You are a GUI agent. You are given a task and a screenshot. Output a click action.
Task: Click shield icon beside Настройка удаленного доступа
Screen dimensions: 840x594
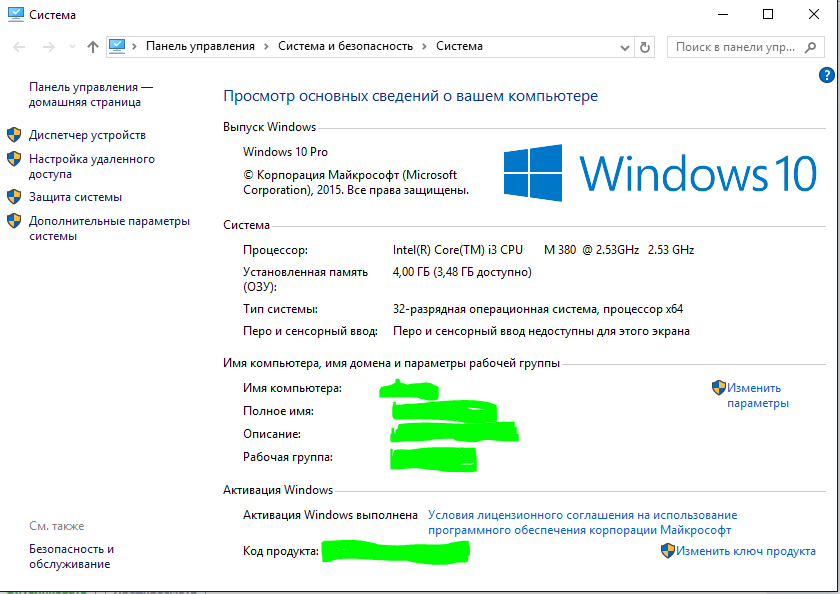(14, 159)
